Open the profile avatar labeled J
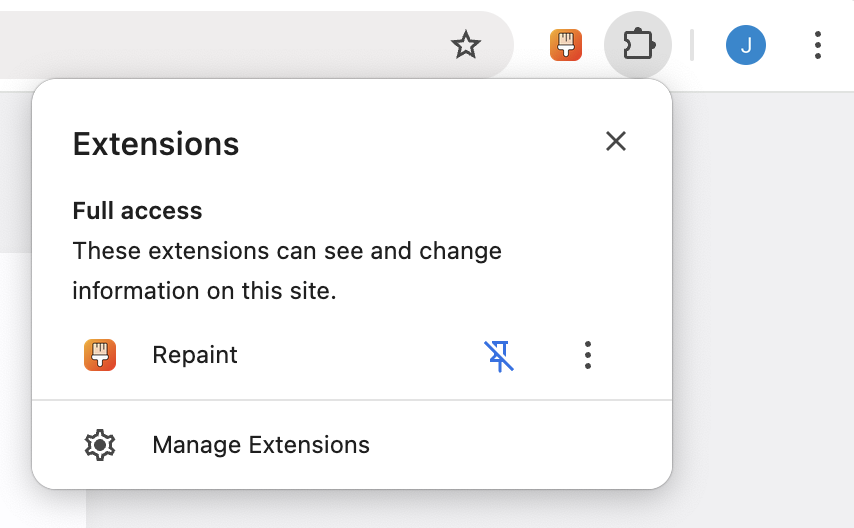Image resolution: width=854 pixels, height=528 pixels. [x=746, y=45]
